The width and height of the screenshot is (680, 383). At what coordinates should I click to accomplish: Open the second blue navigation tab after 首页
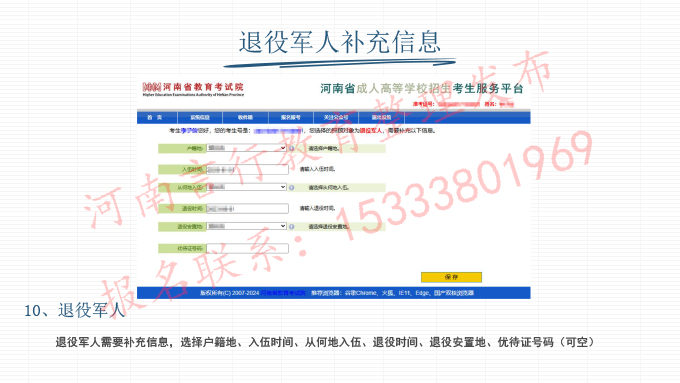pyautogui.click(x=200, y=118)
